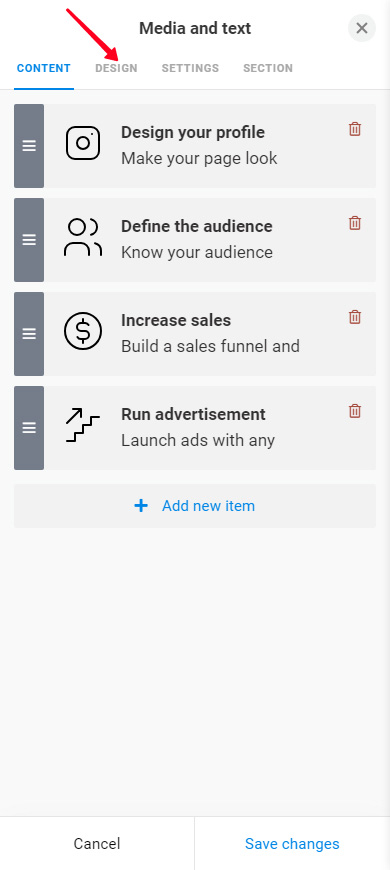Switch to the Design tab
Image resolution: width=390 pixels, height=870 pixels.
(x=116, y=68)
